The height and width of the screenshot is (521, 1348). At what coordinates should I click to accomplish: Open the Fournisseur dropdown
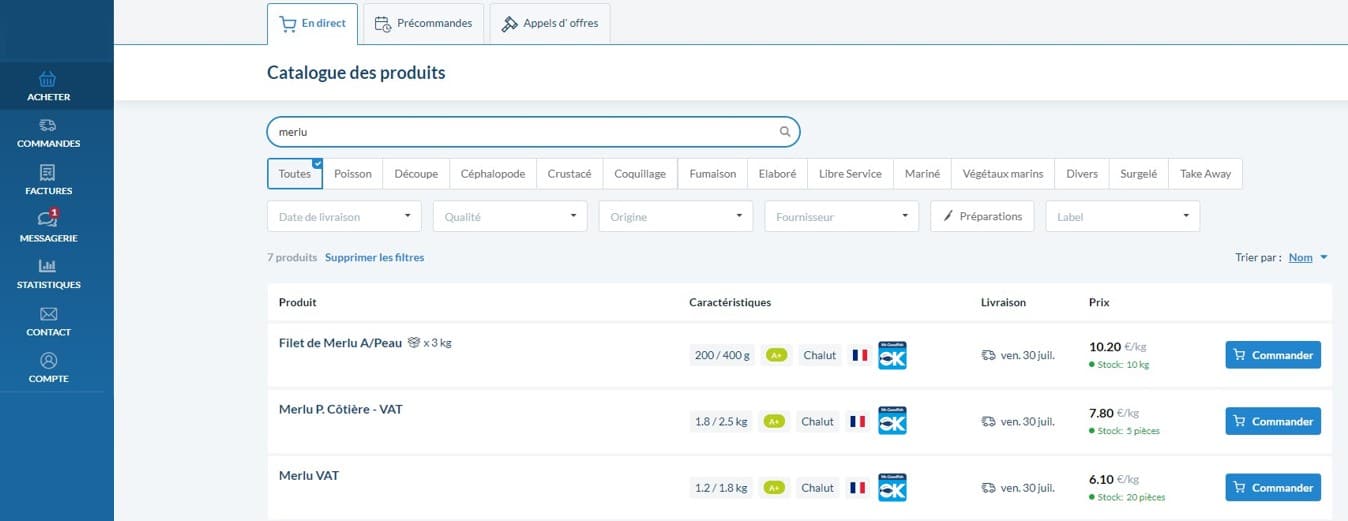841,216
